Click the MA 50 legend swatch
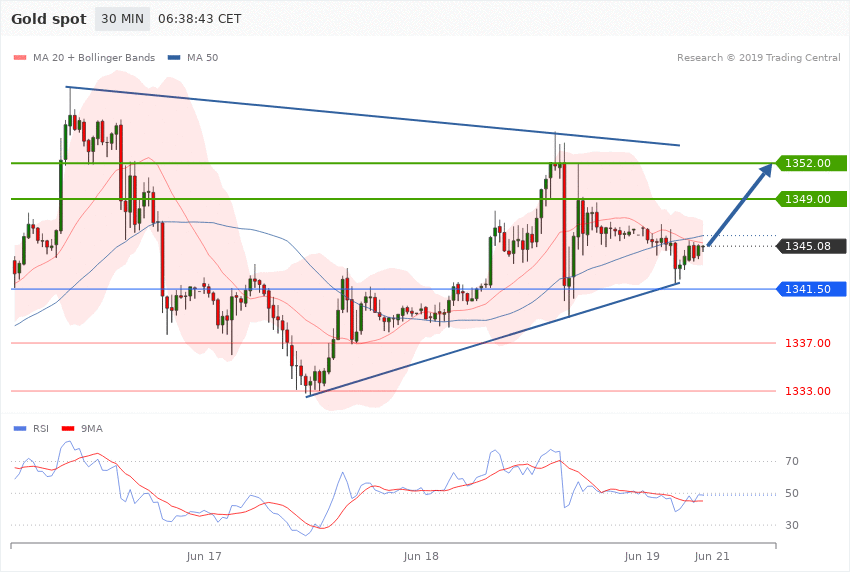 click(x=174, y=58)
